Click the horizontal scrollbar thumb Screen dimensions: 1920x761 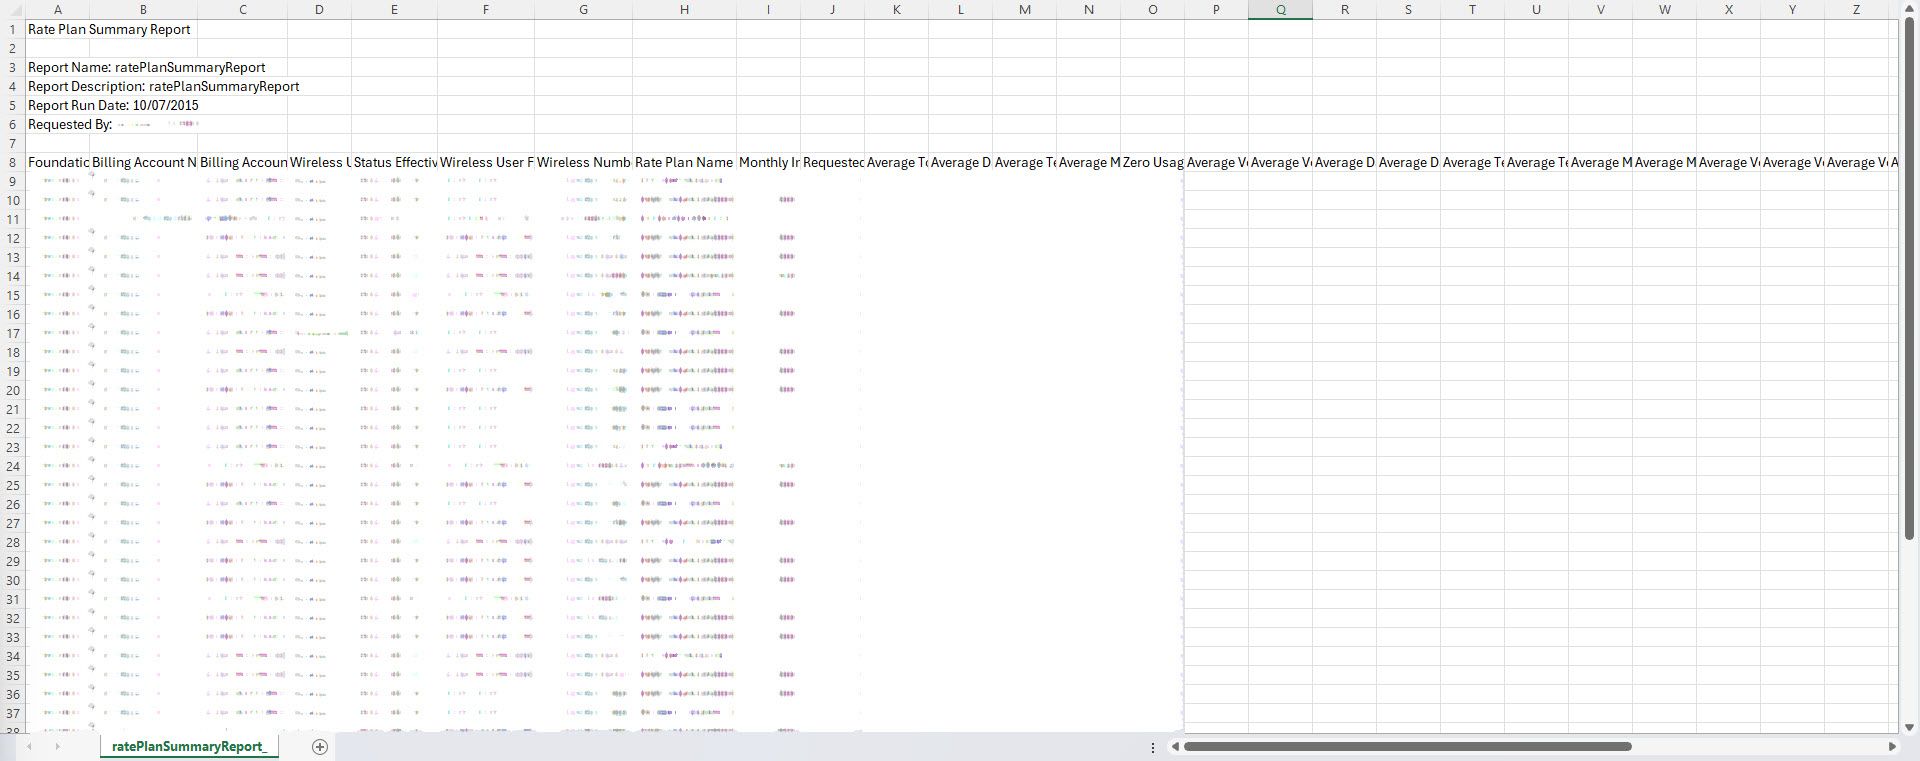coord(1408,747)
